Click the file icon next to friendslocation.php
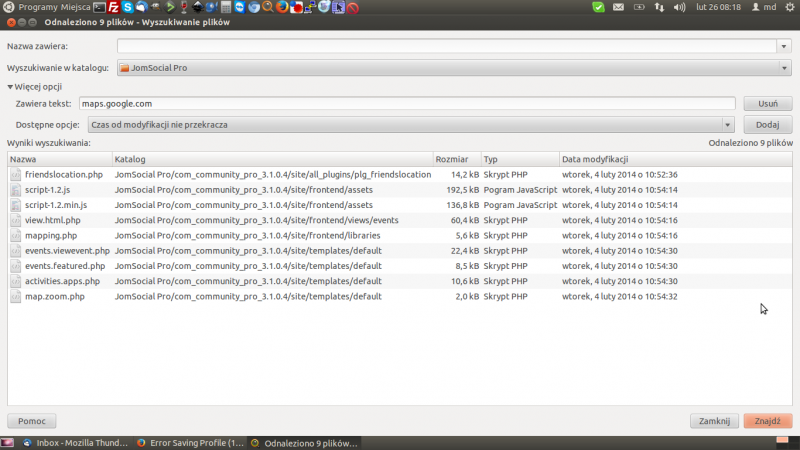 [x=16, y=174]
